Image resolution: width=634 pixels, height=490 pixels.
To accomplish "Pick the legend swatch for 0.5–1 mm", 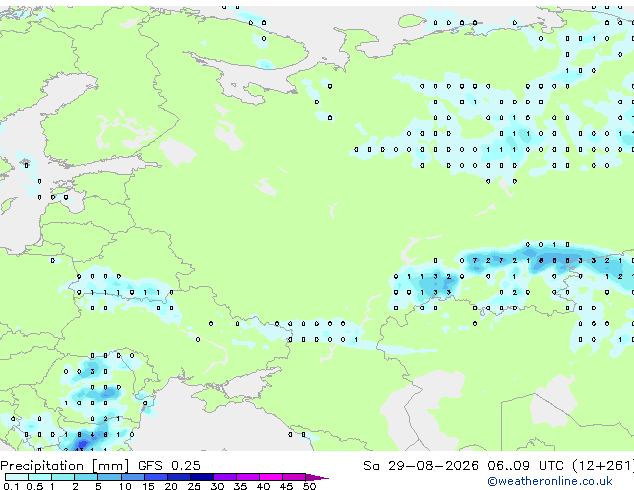I will point(40,477).
